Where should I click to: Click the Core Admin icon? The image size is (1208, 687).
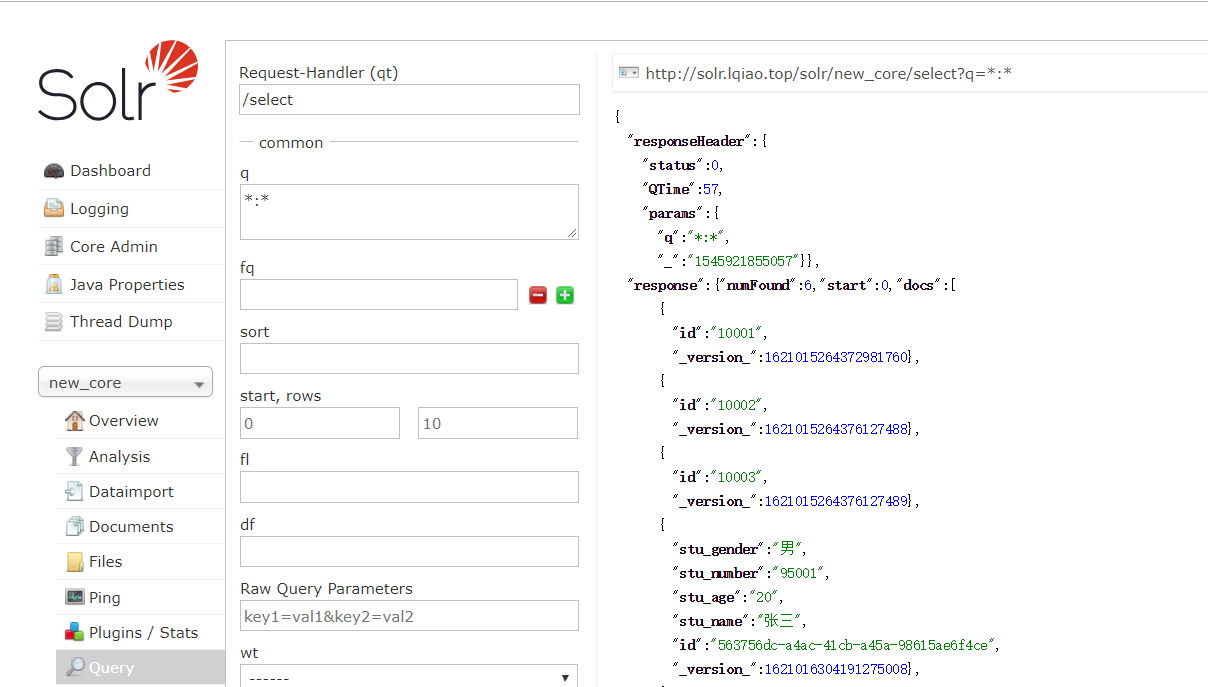(54, 246)
